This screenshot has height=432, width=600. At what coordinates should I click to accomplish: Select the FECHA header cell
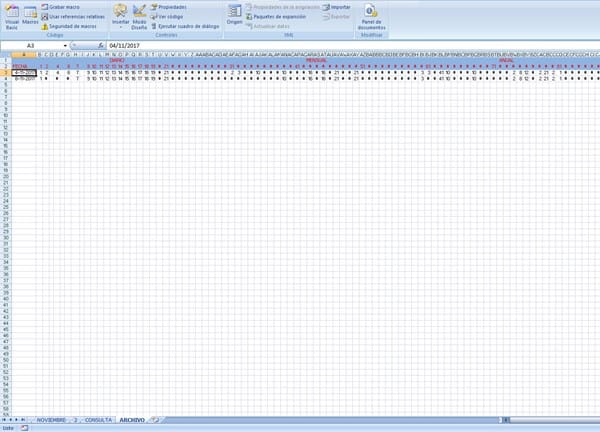pyautogui.click(x=24, y=67)
